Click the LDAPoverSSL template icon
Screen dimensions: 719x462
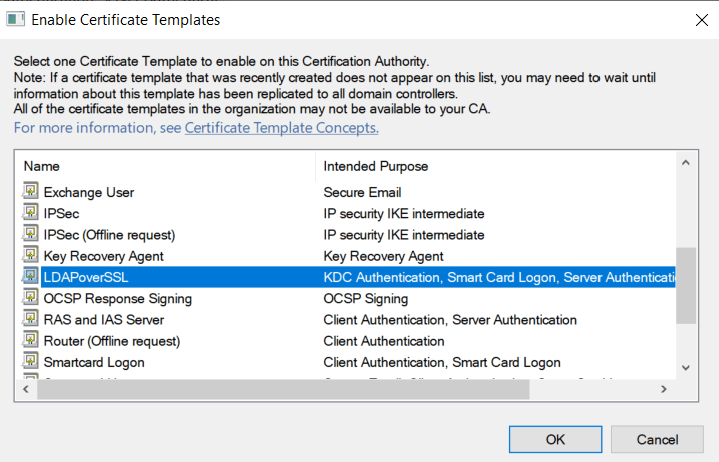(31, 277)
